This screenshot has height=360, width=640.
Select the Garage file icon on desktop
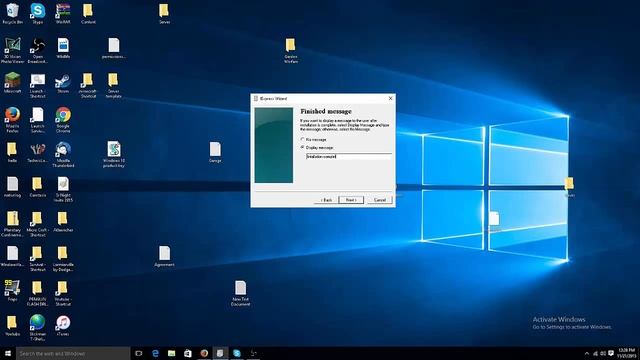(x=215, y=152)
